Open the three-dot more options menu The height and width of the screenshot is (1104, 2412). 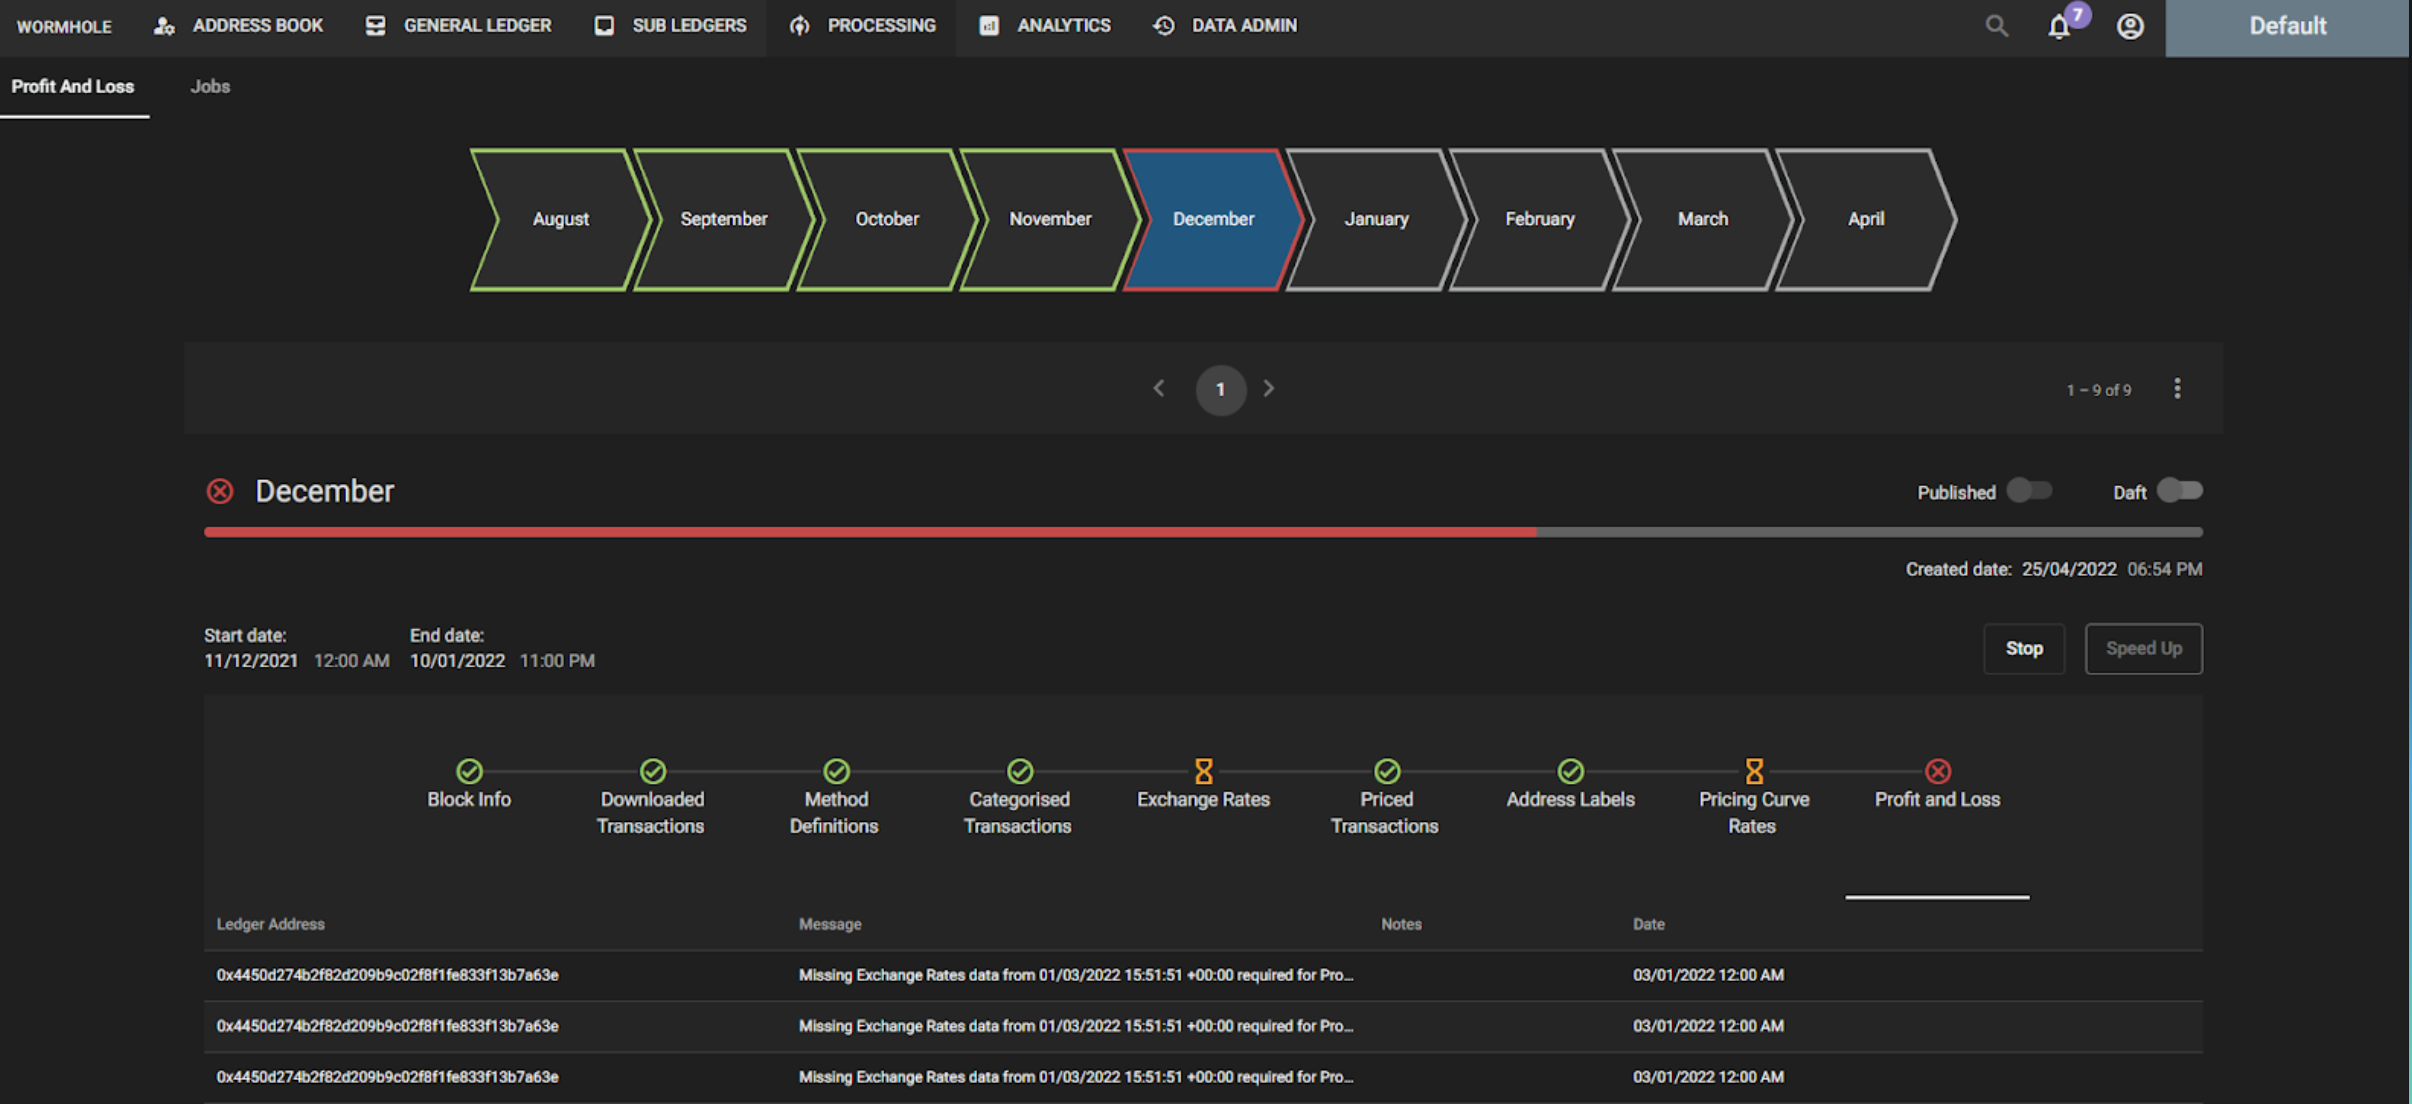(2177, 389)
